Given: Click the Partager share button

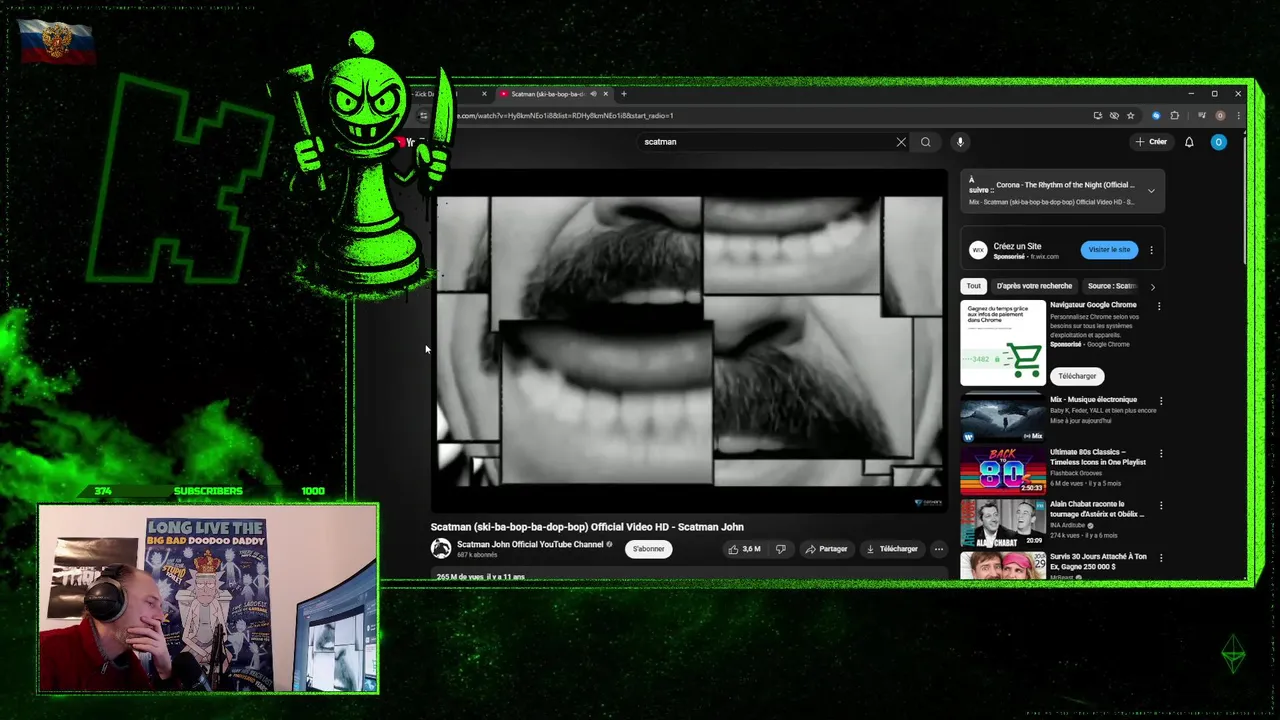Looking at the screenshot, I should [x=827, y=549].
